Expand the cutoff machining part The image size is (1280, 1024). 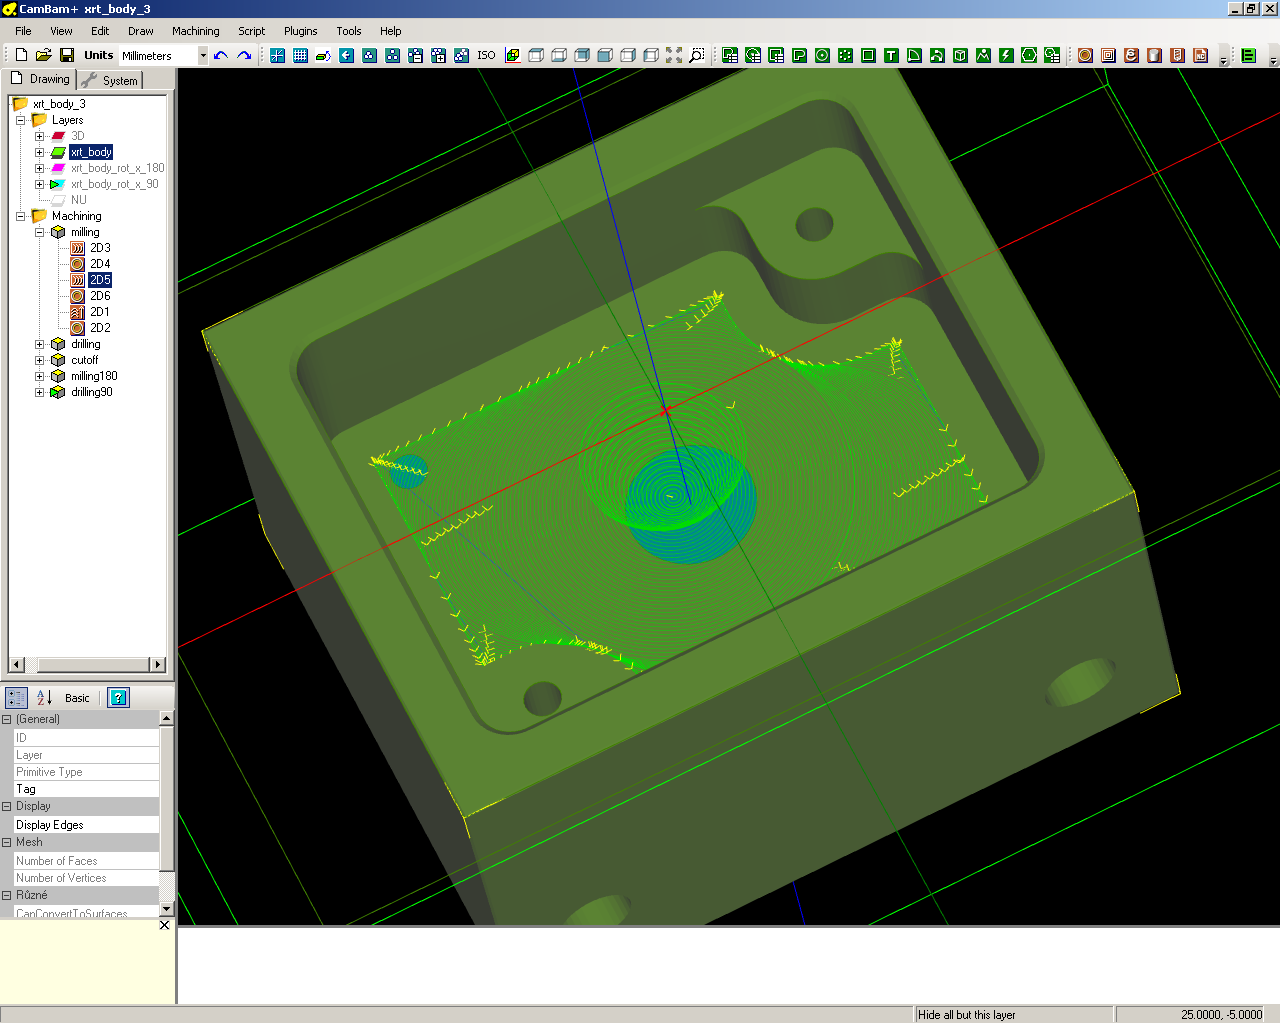tap(40, 360)
